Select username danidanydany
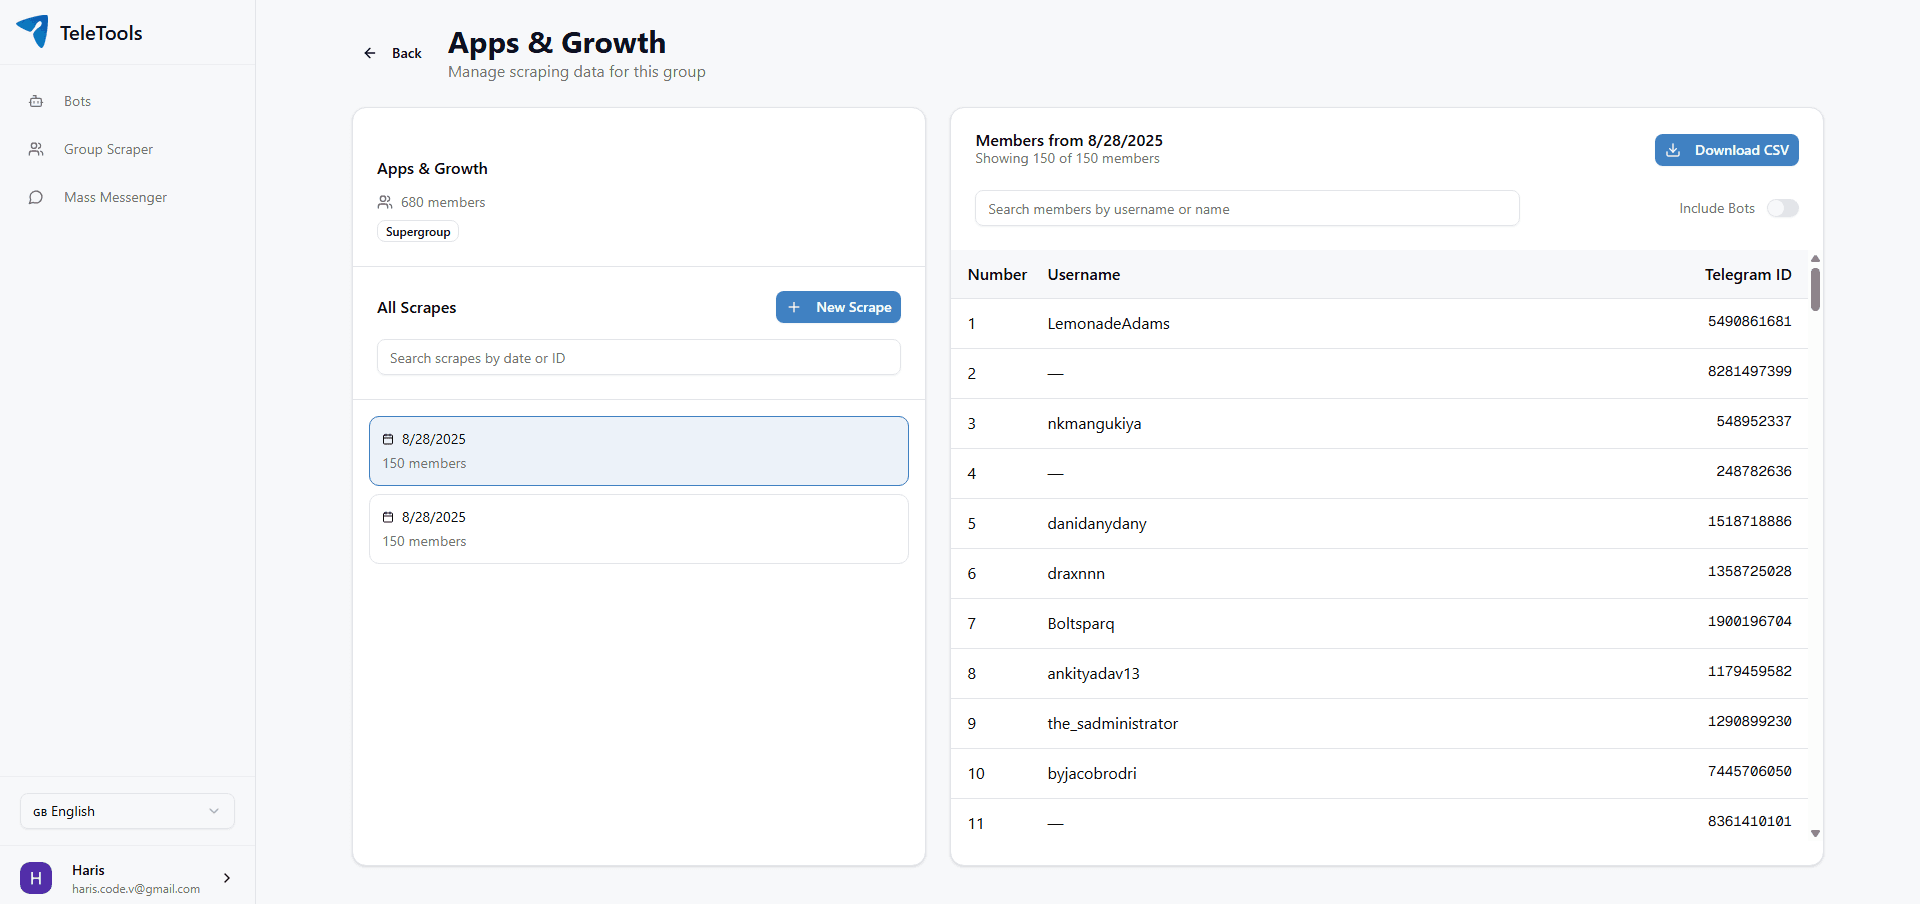The image size is (1920, 904). 1097,523
